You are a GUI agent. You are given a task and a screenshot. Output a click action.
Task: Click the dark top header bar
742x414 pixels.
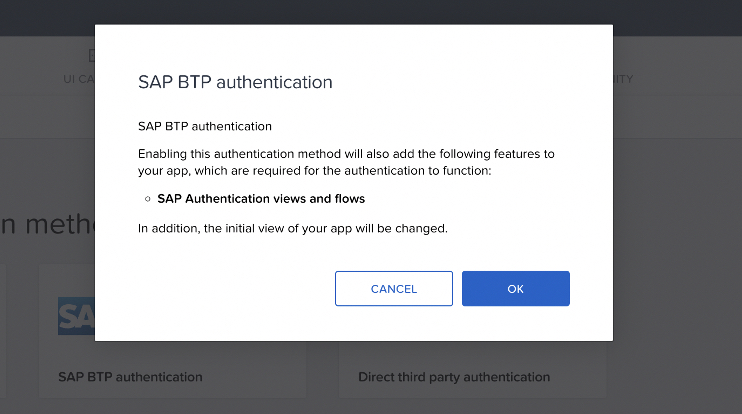(371, 12)
